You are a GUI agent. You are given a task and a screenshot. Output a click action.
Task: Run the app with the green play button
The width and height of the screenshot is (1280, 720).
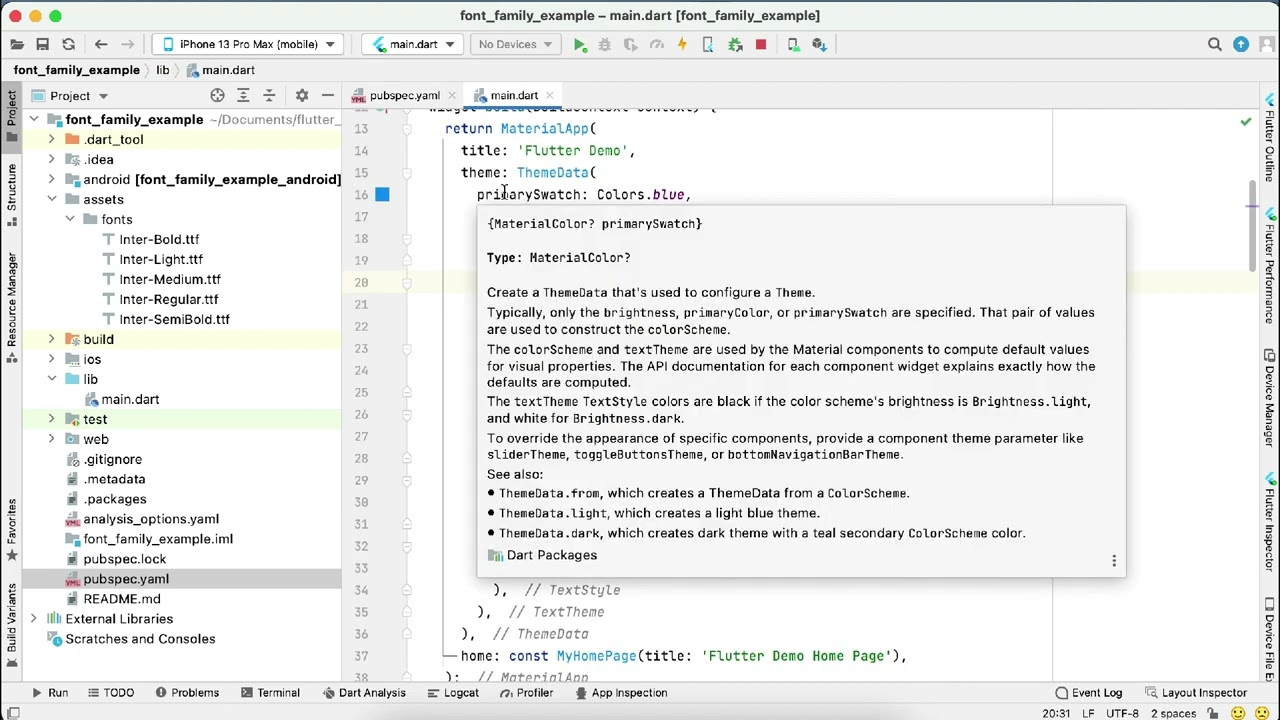coord(580,44)
